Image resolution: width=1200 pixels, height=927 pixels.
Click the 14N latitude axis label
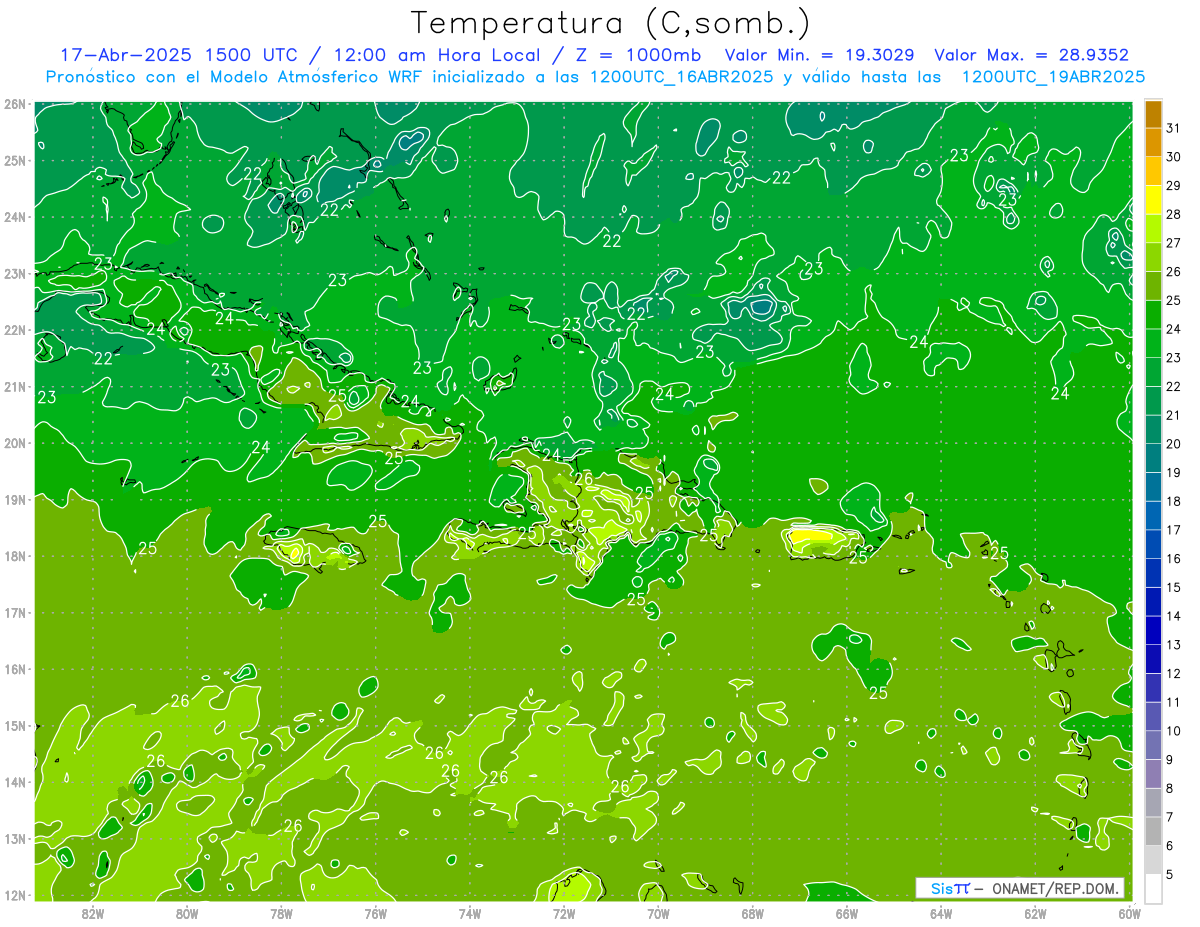[x=14, y=782]
